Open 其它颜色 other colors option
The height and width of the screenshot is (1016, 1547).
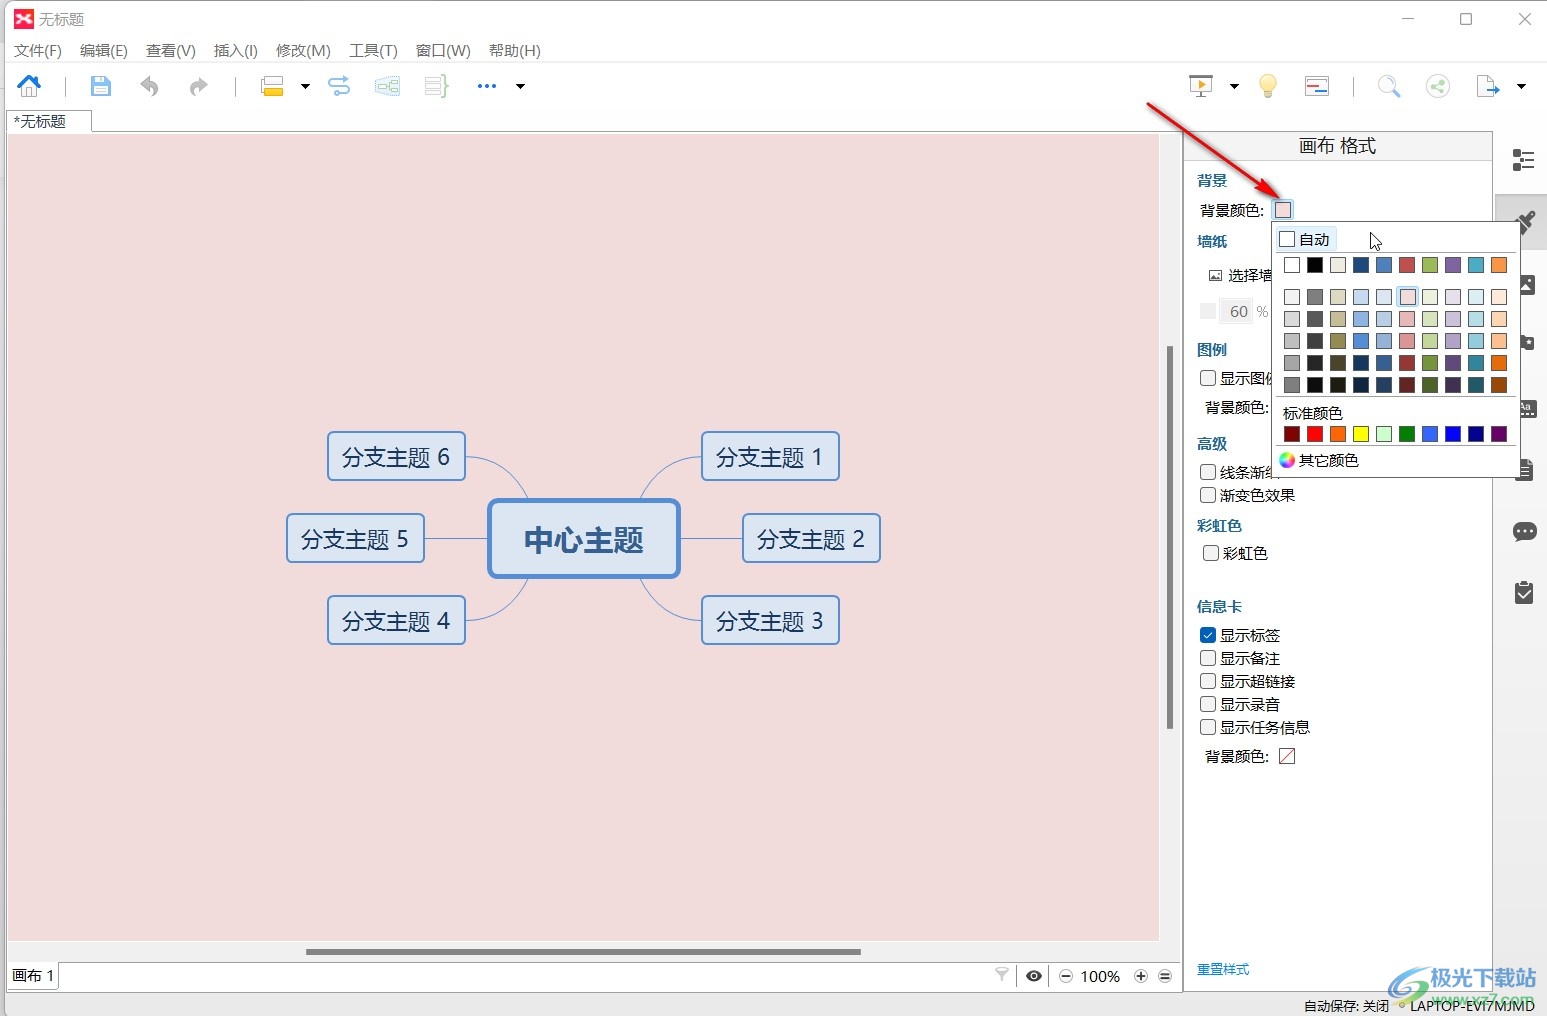click(1319, 460)
